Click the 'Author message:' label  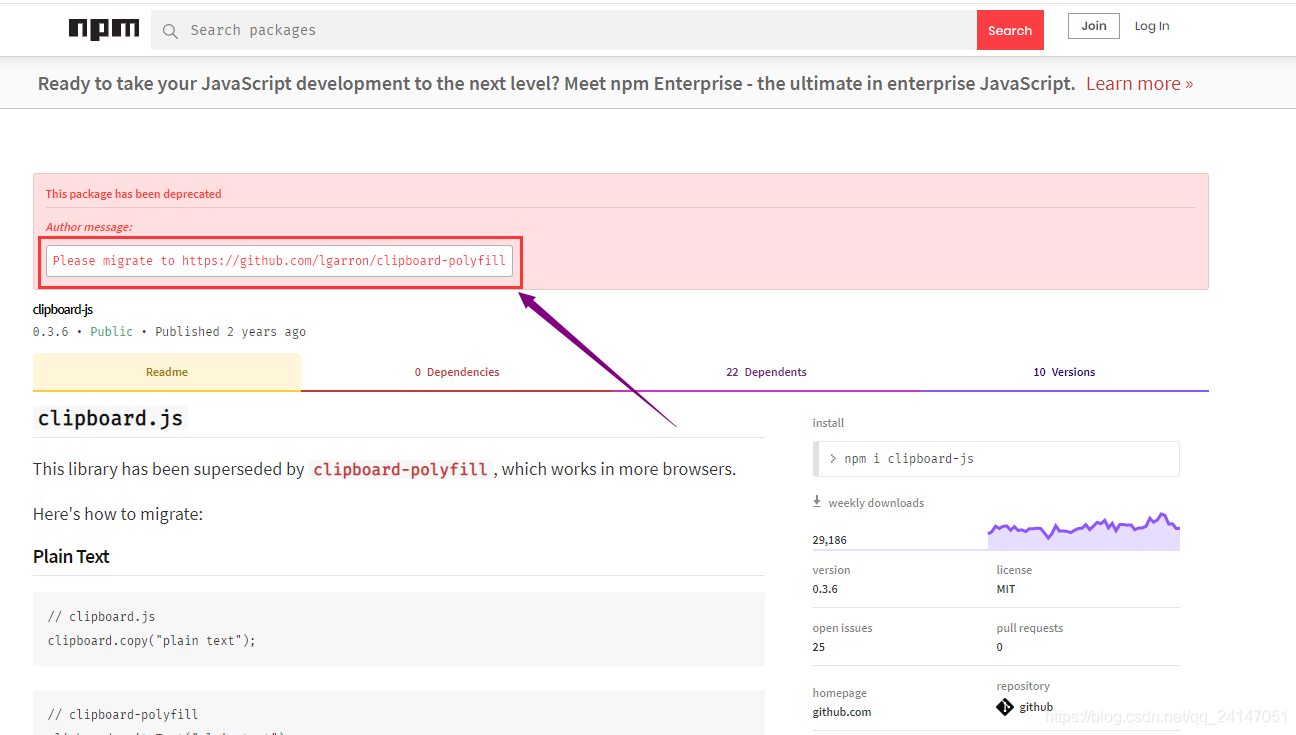(x=89, y=227)
